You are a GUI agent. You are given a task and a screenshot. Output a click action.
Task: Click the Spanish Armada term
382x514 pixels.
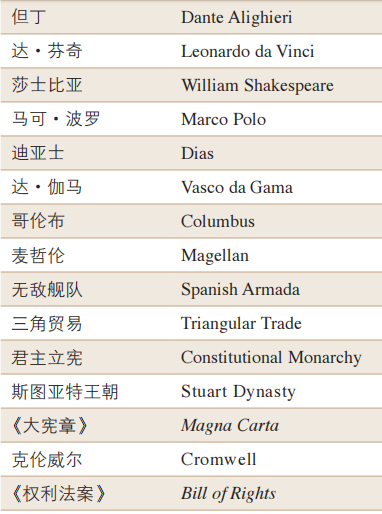pos(240,289)
